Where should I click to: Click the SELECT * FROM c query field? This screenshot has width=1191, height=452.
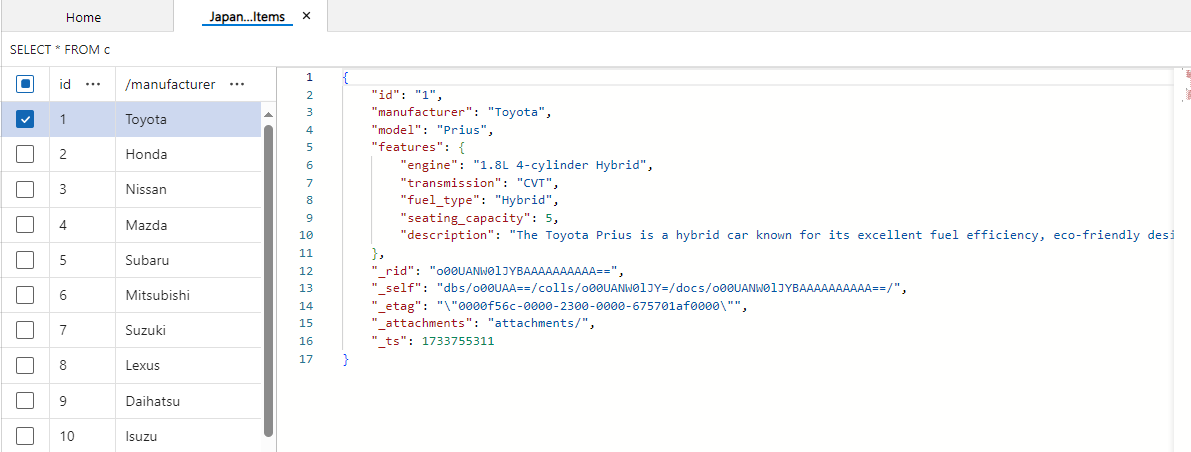[x=596, y=49]
